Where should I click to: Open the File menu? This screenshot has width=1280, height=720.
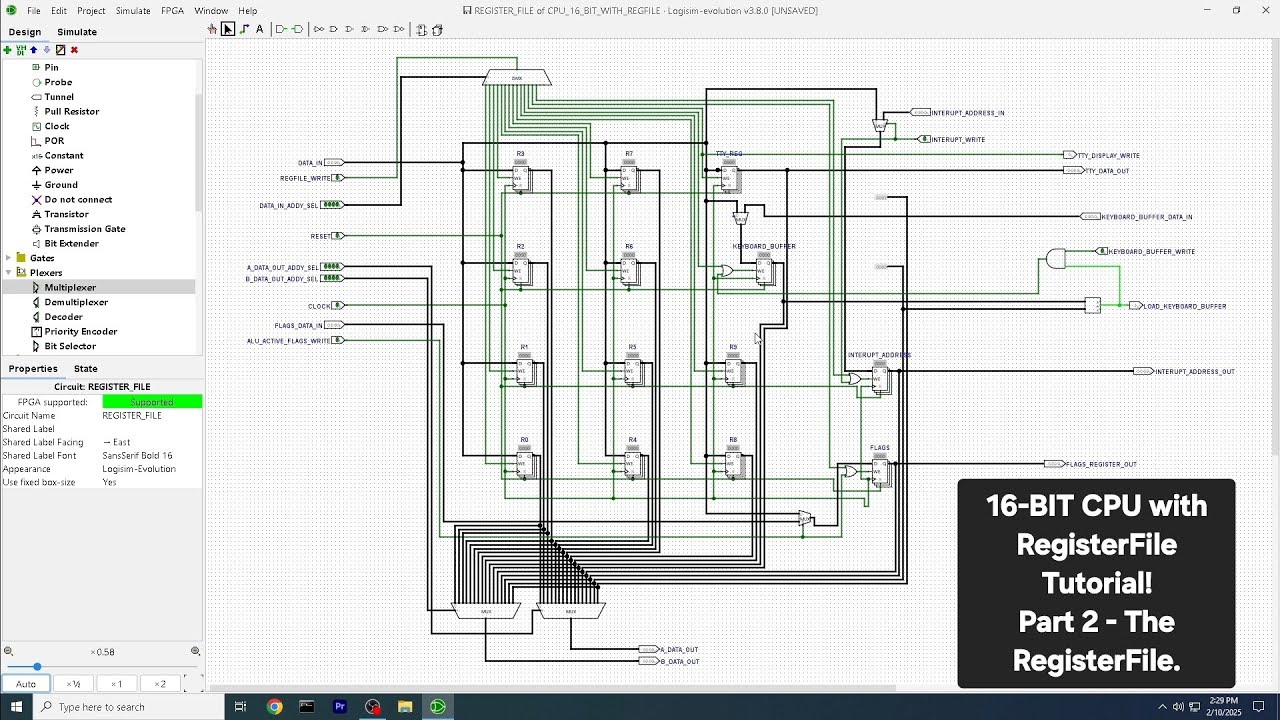[34, 11]
